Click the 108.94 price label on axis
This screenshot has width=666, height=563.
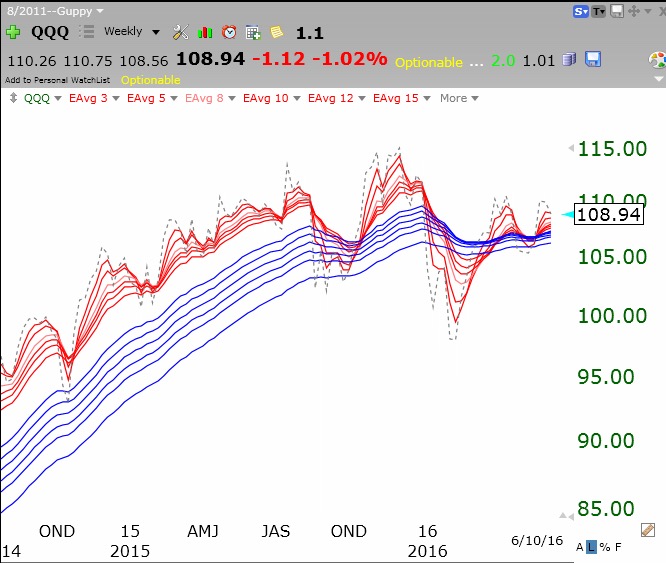point(609,214)
